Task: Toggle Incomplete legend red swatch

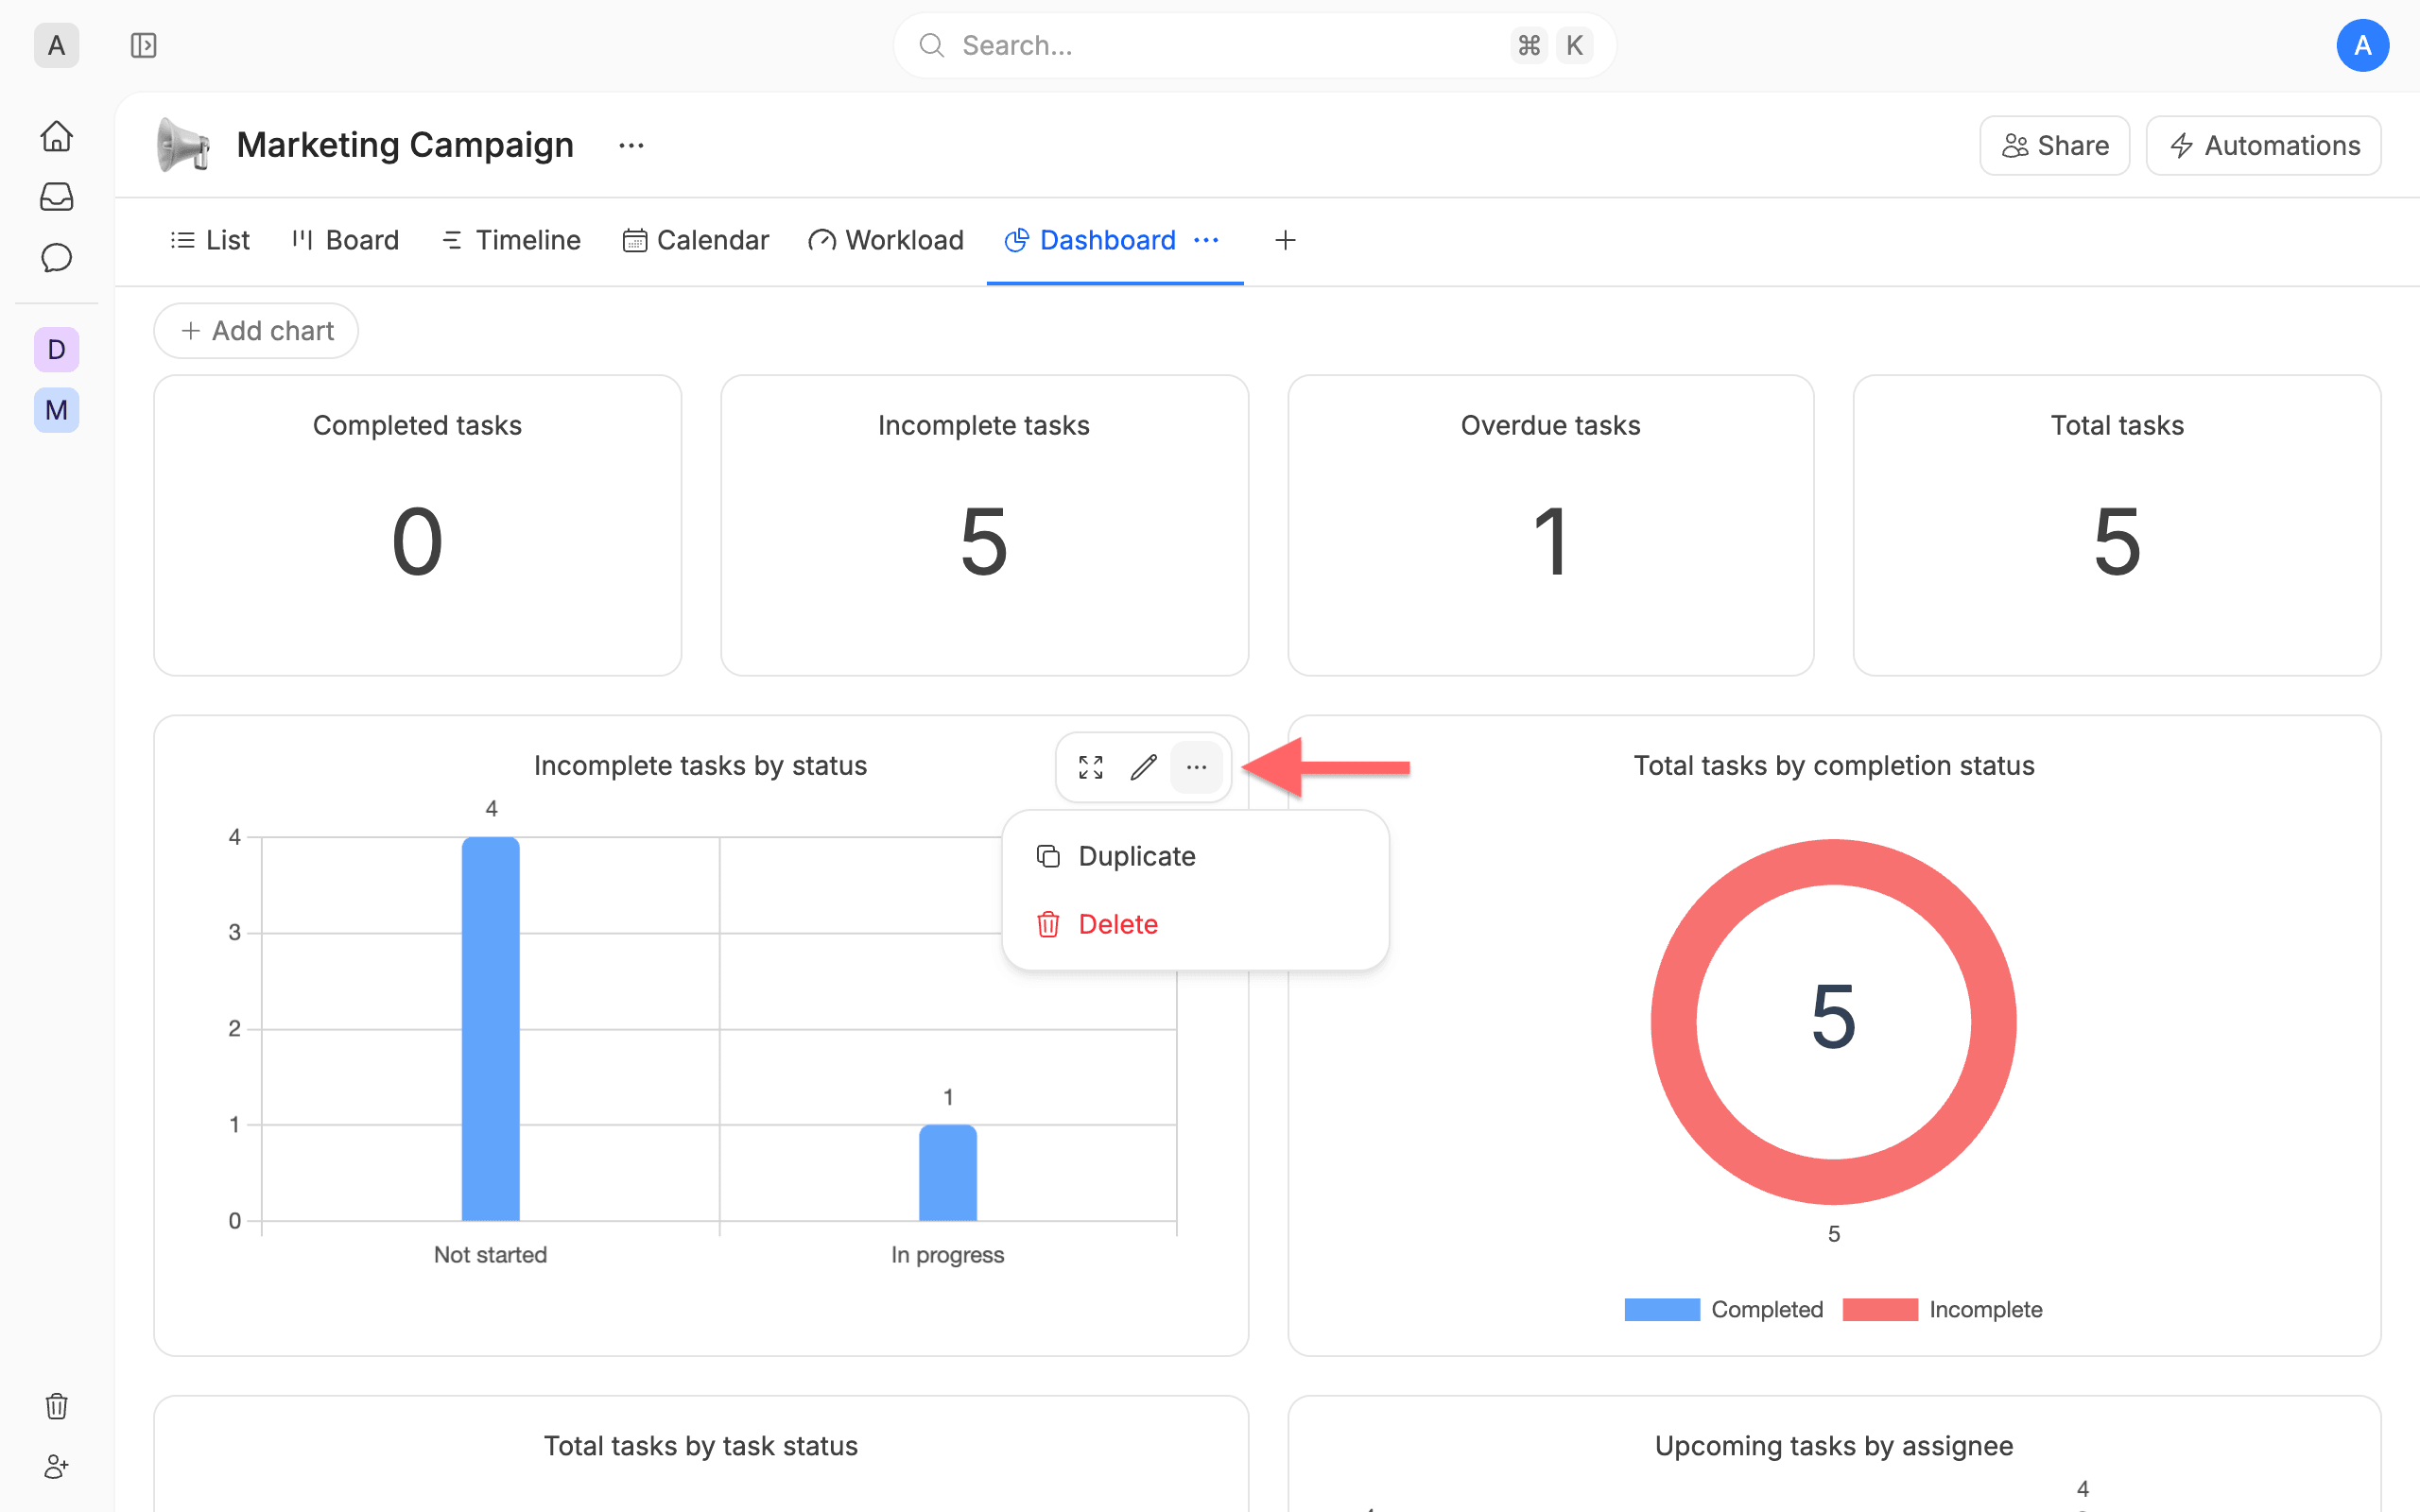Action: point(1880,1310)
